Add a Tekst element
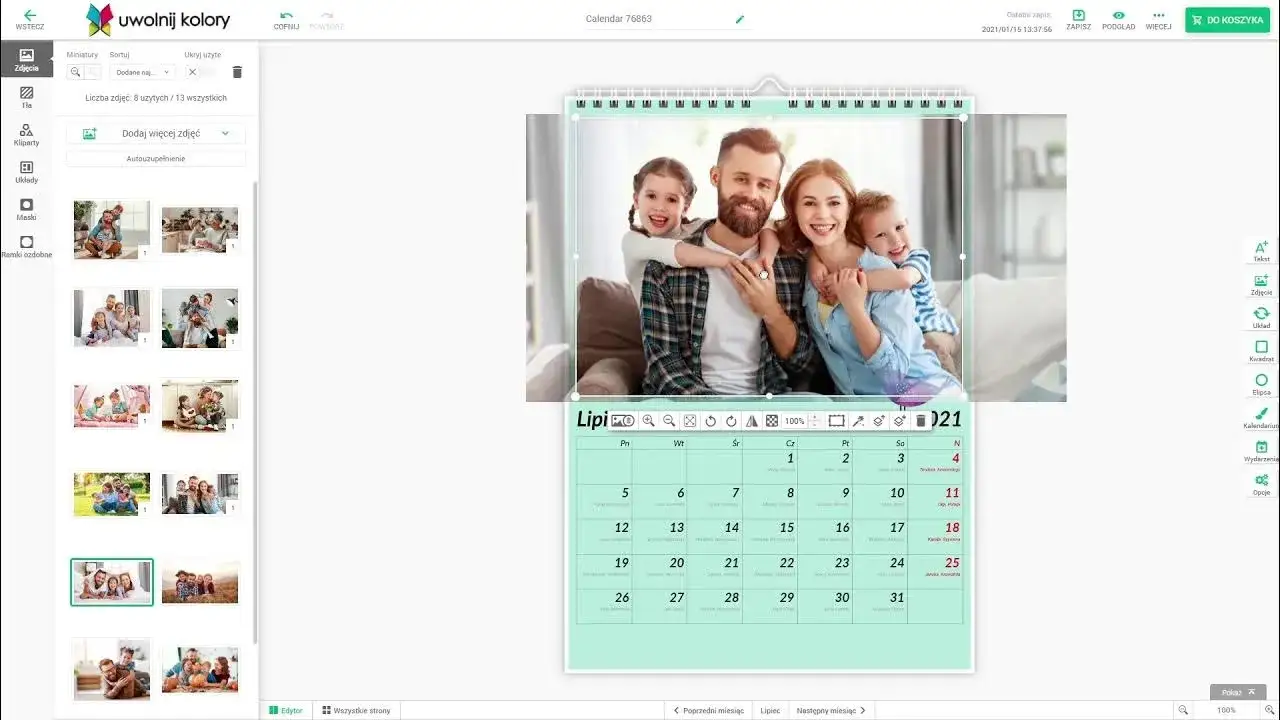The width and height of the screenshot is (1280, 720). pyautogui.click(x=1261, y=250)
